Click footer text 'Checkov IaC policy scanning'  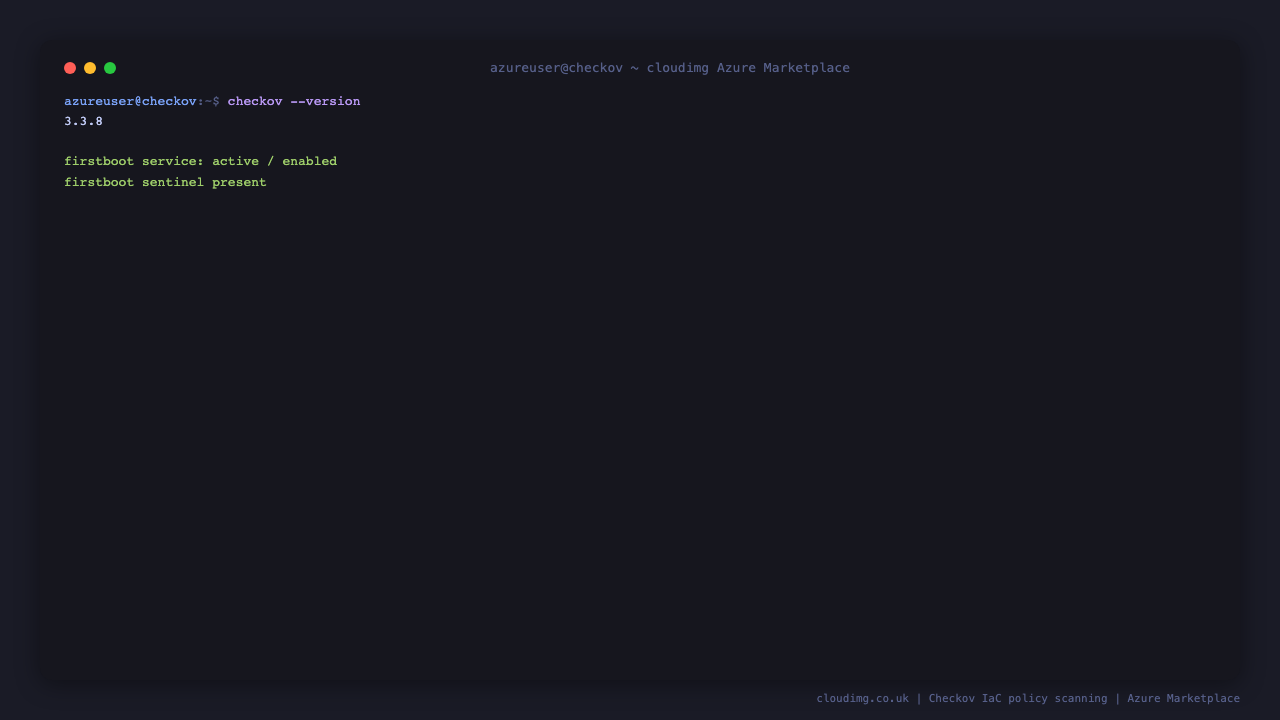[1018, 698]
